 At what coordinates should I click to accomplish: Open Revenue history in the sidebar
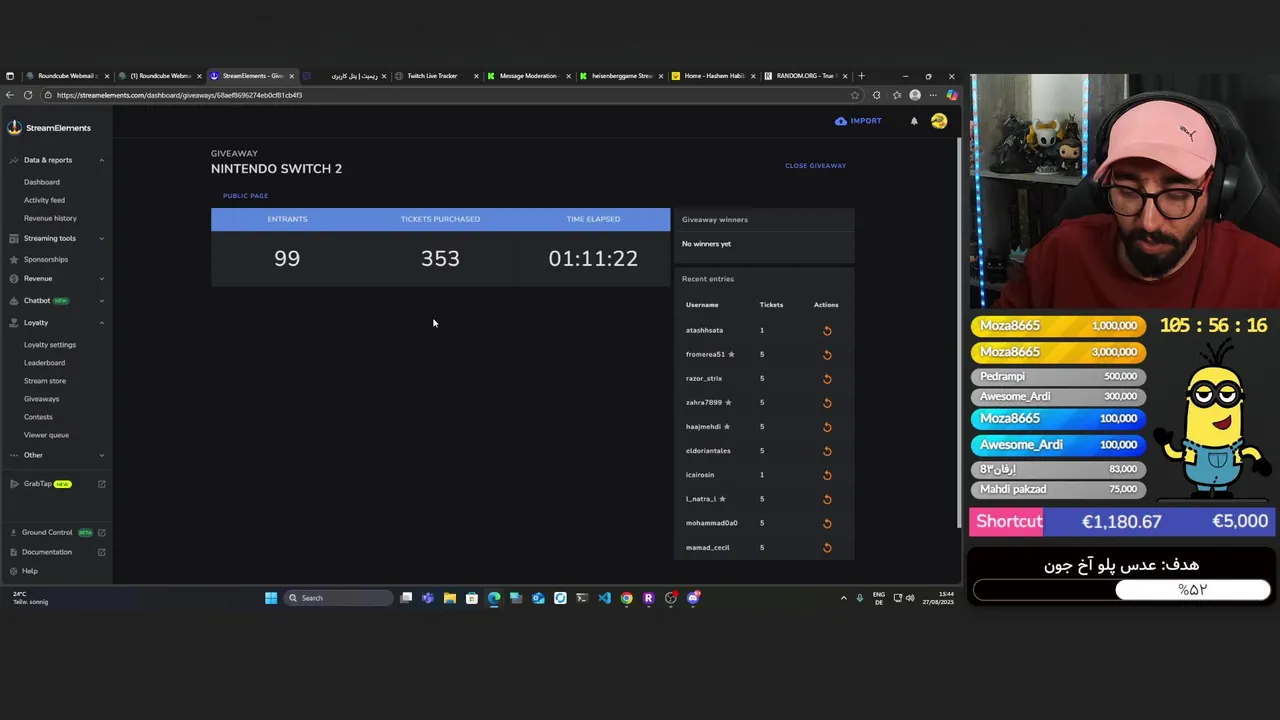[x=50, y=218]
